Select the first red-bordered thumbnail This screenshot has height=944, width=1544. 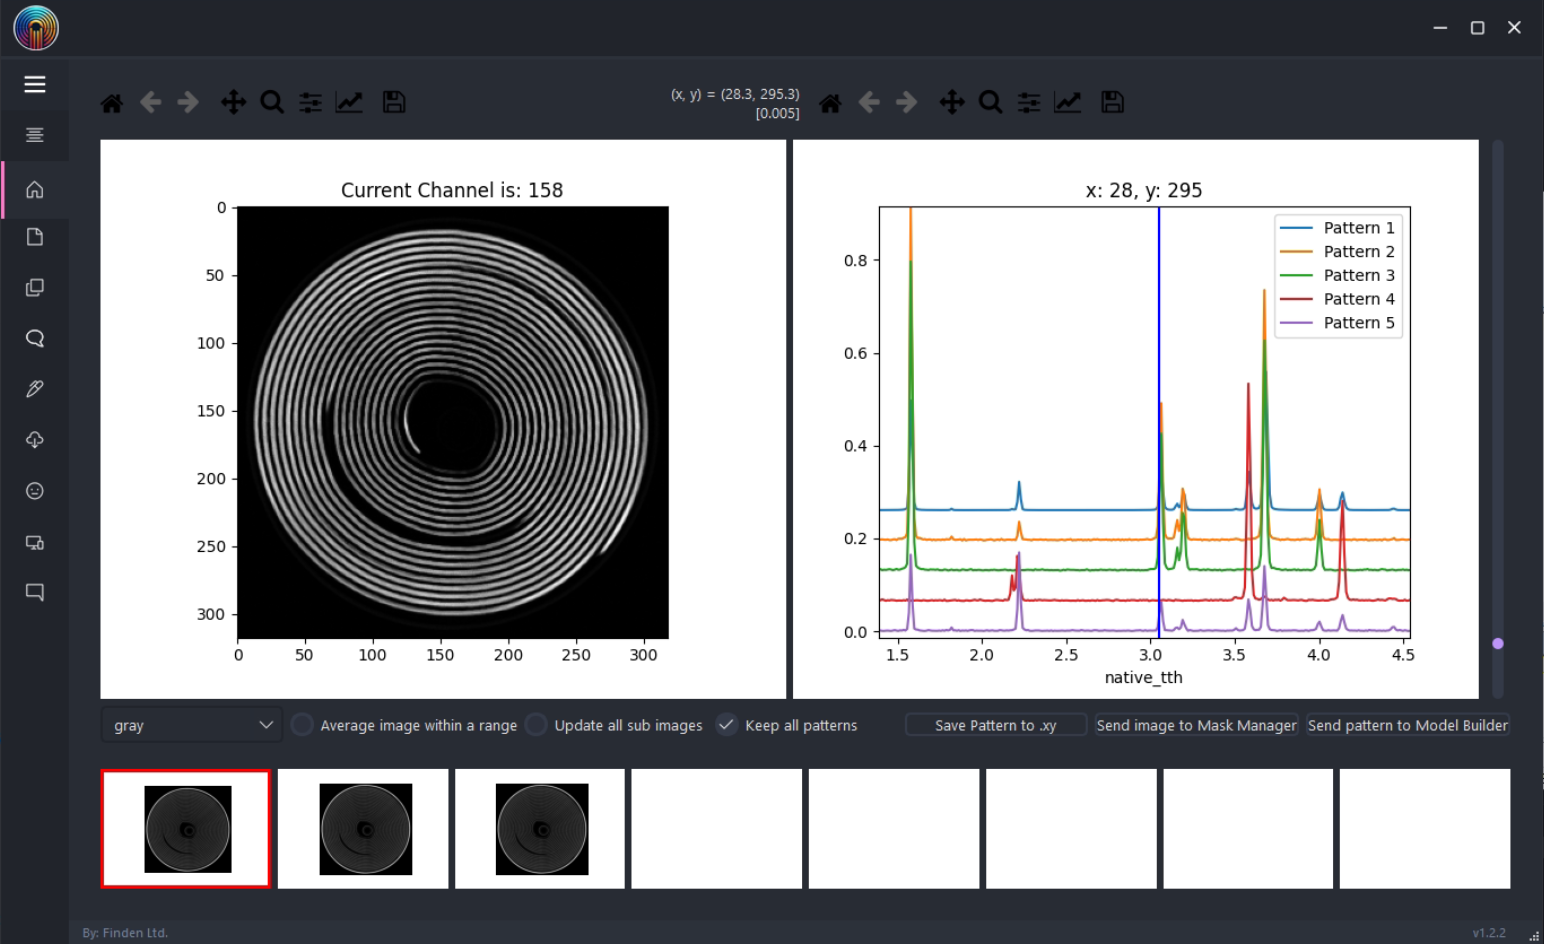[186, 829]
